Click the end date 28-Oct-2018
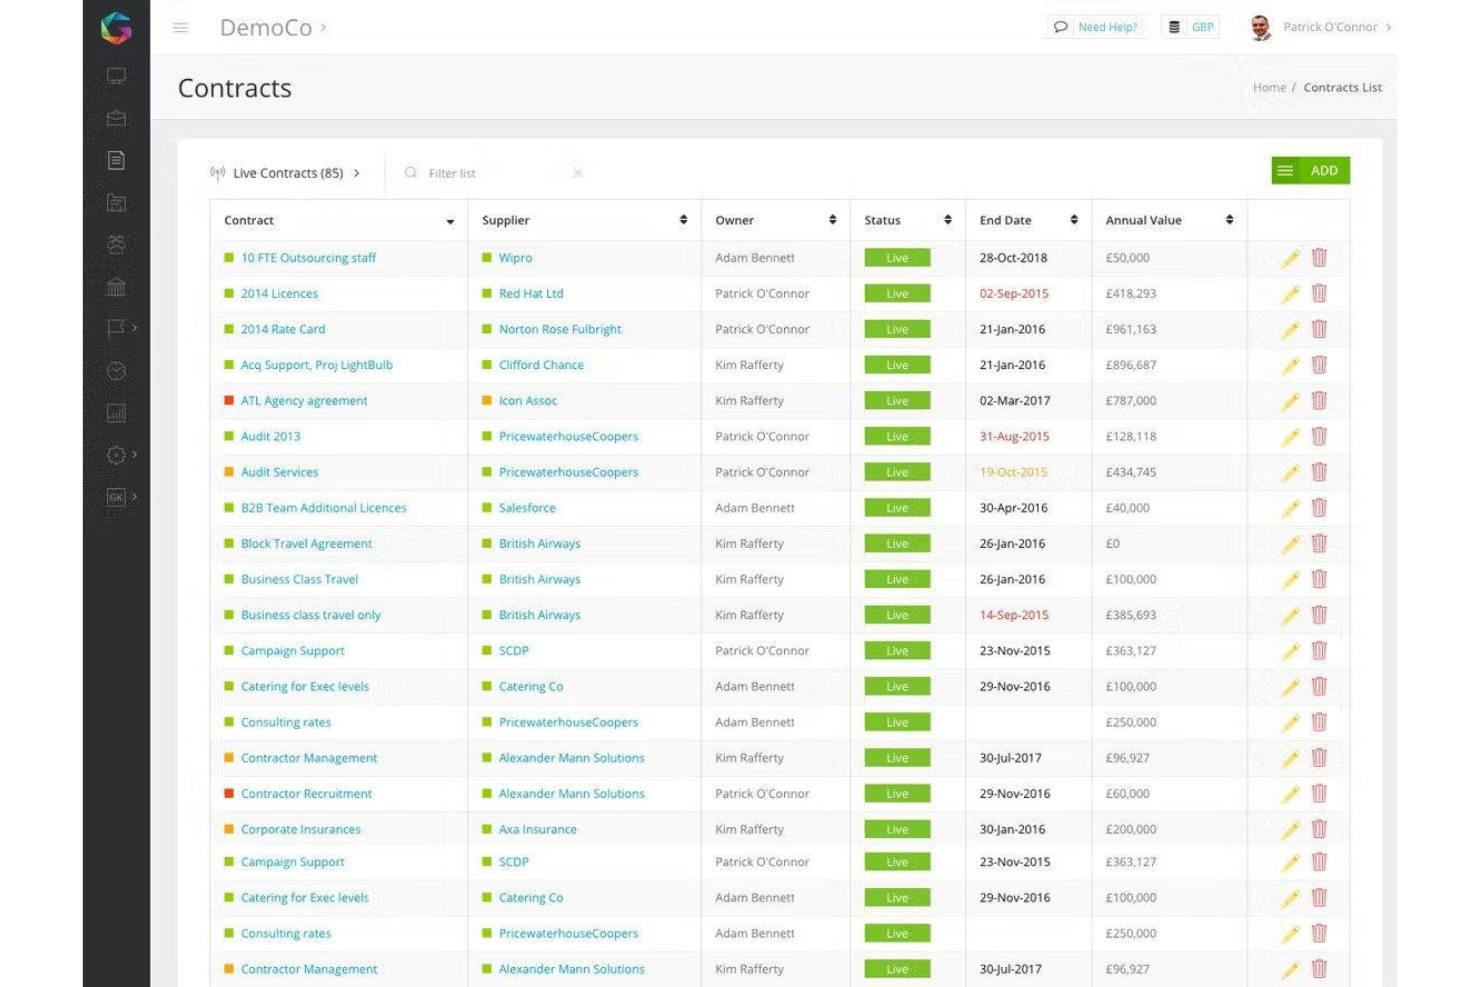This screenshot has height=987, width=1480. pyautogui.click(x=1013, y=258)
